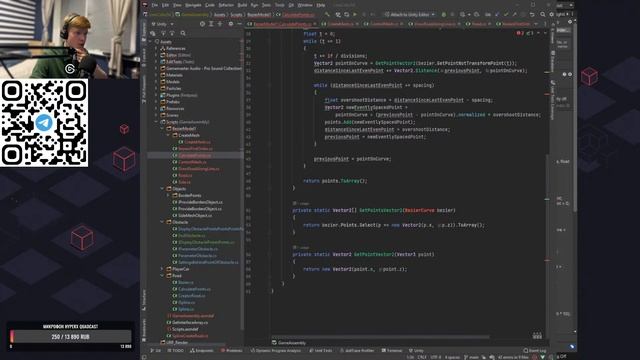Click the Telegram QR code overlay

[x=44, y=123]
